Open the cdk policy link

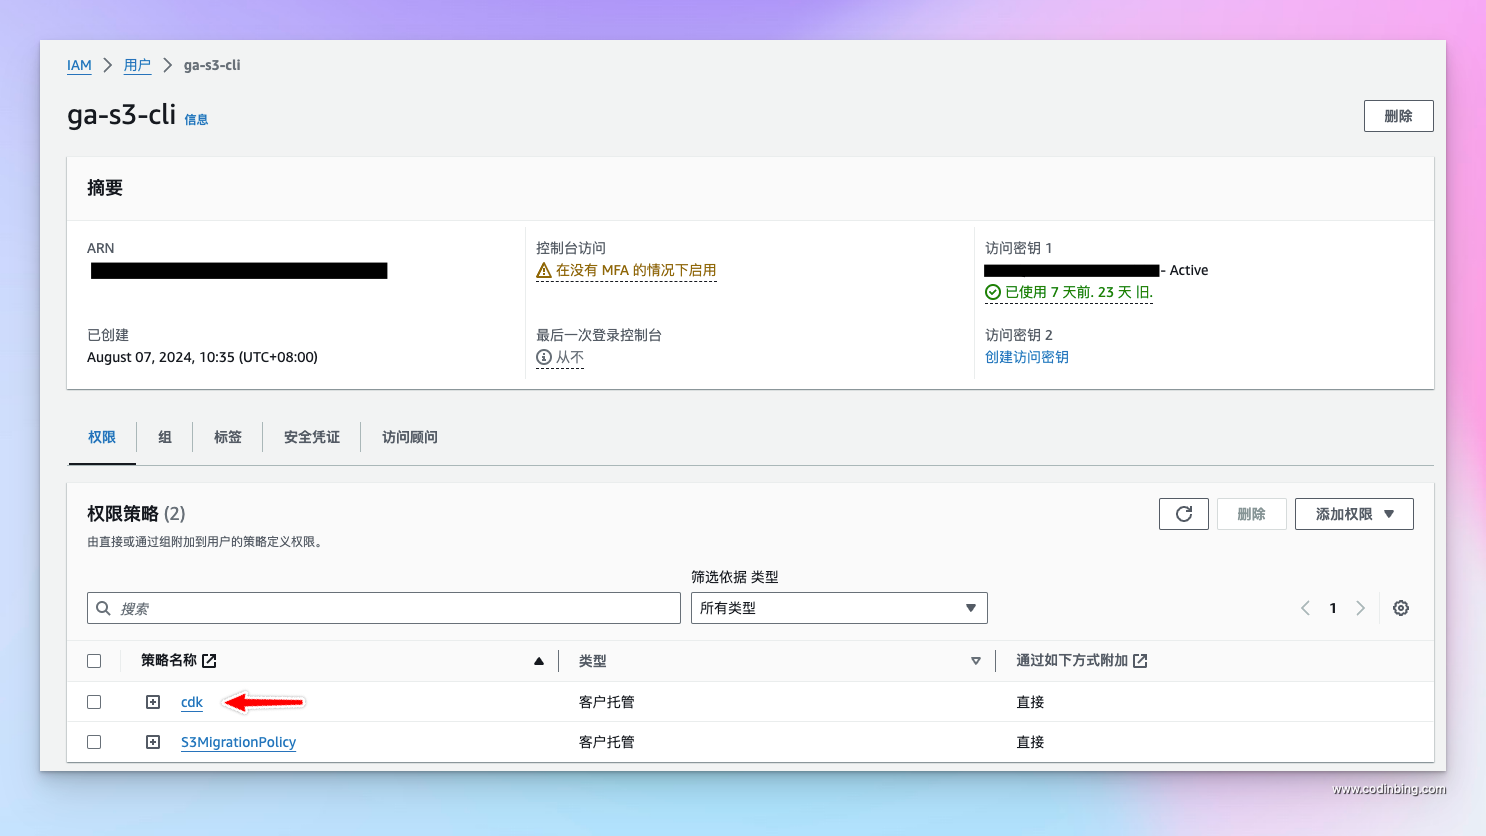(192, 702)
